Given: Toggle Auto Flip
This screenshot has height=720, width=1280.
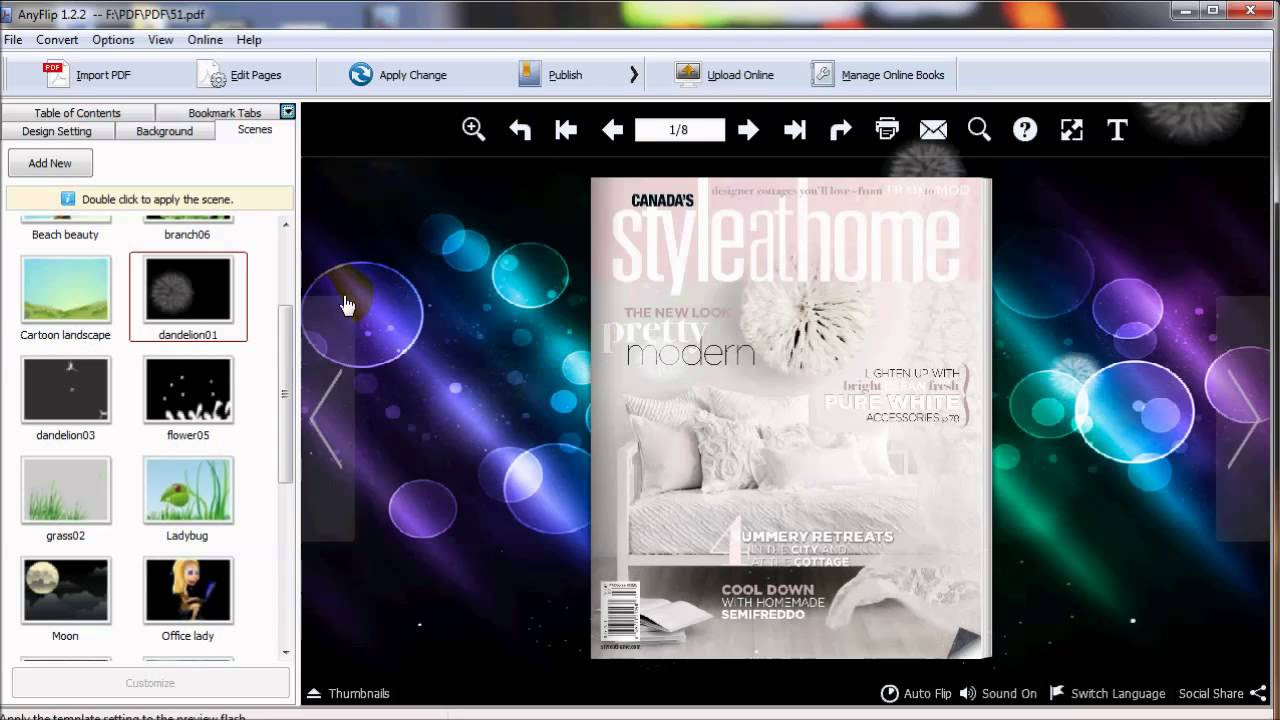Looking at the screenshot, I should click(916, 693).
